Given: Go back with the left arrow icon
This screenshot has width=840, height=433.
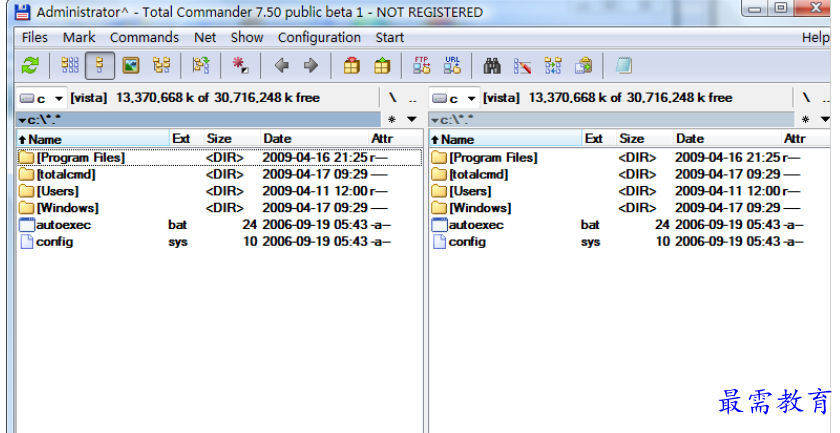Looking at the screenshot, I should point(281,66).
